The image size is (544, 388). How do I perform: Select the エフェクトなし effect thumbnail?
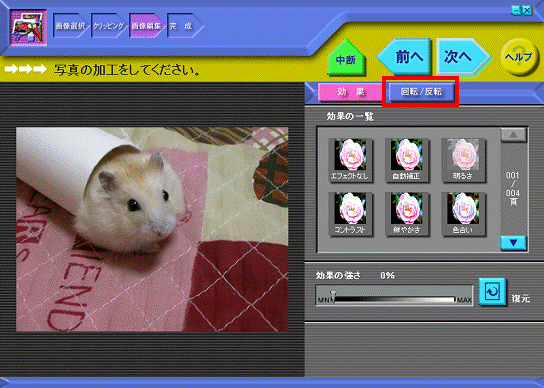(350, 160)
